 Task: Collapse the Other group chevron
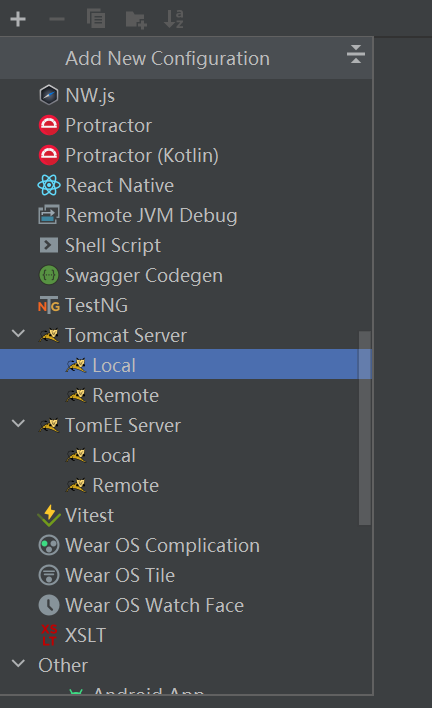(19, 663)
